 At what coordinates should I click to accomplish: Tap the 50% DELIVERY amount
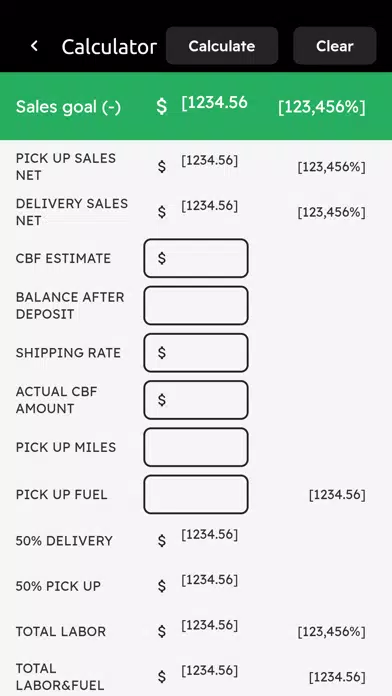click(x=210, y=534)
